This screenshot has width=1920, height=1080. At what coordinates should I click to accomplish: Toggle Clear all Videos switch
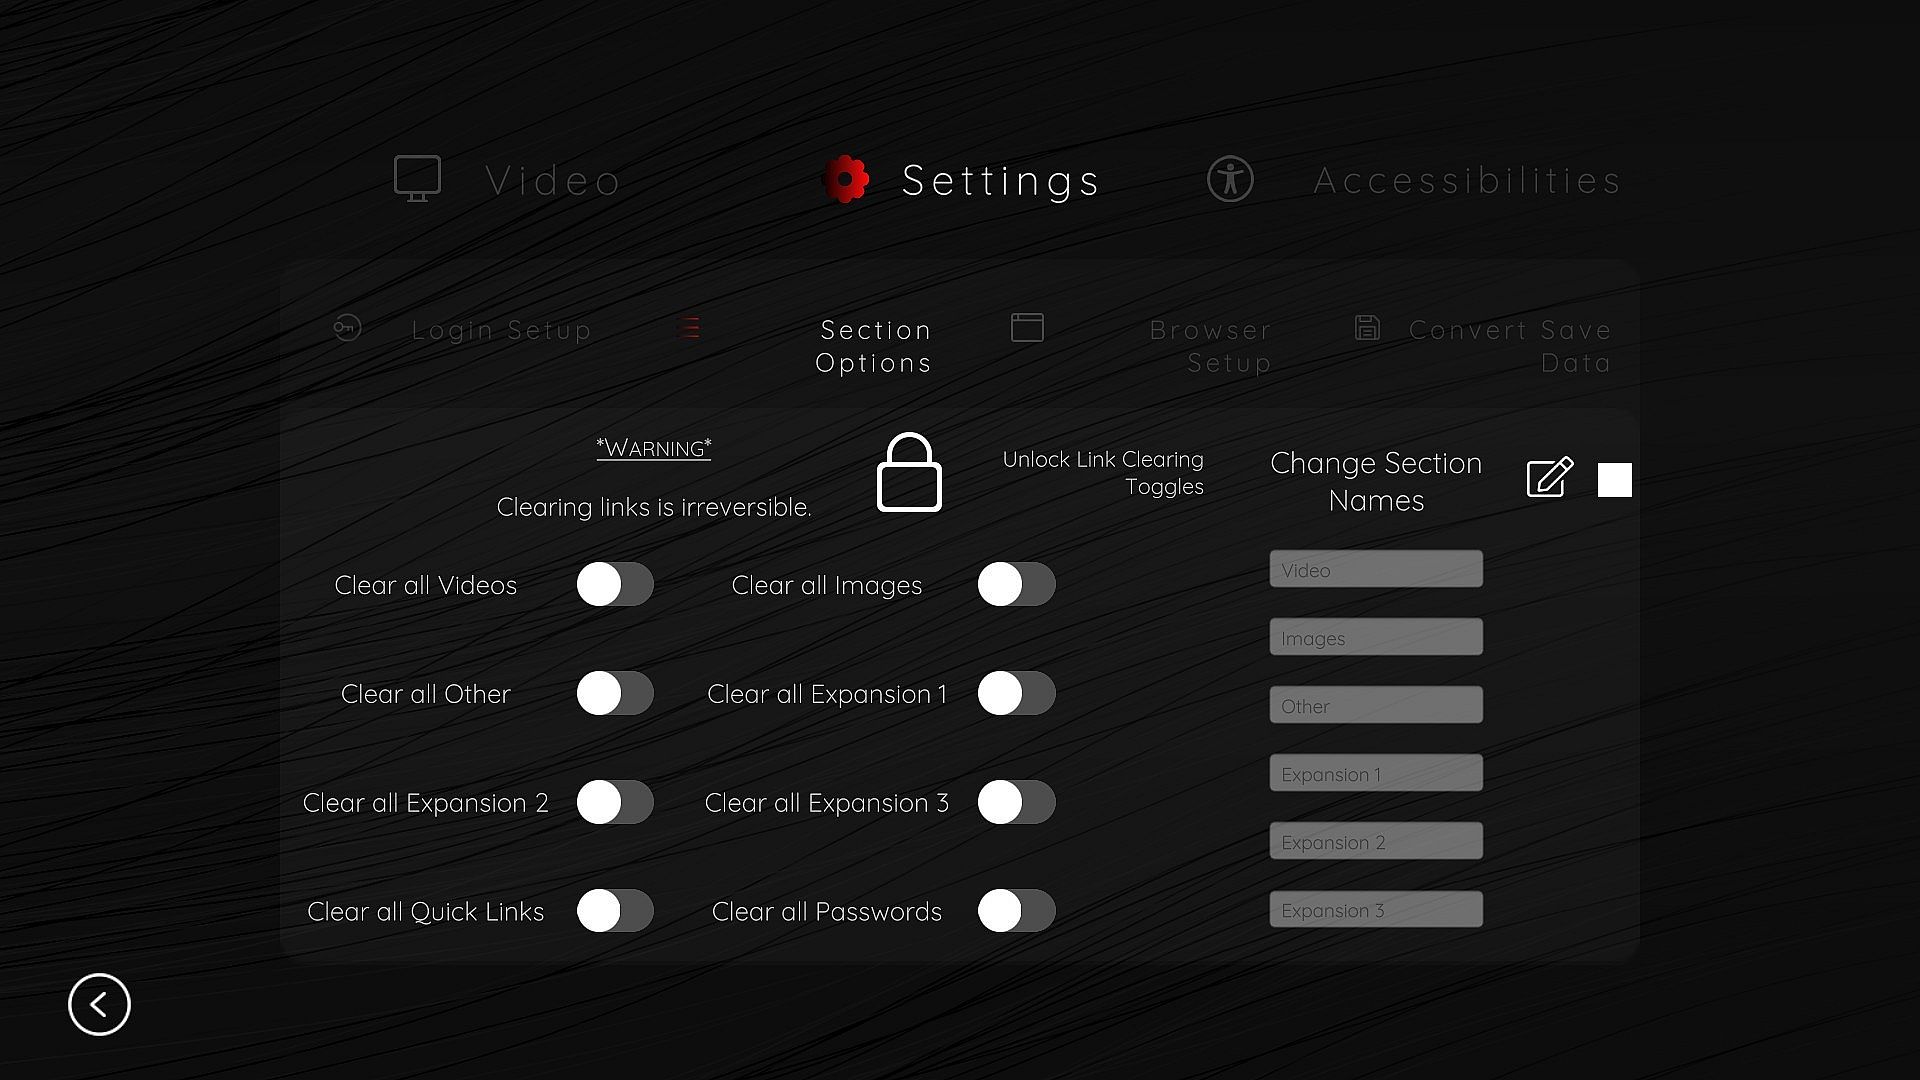point(615,584)
